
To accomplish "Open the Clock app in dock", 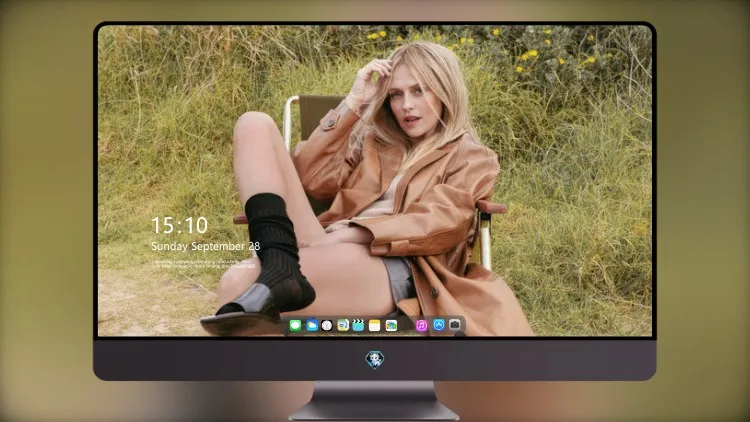I will tap(327, 326).
